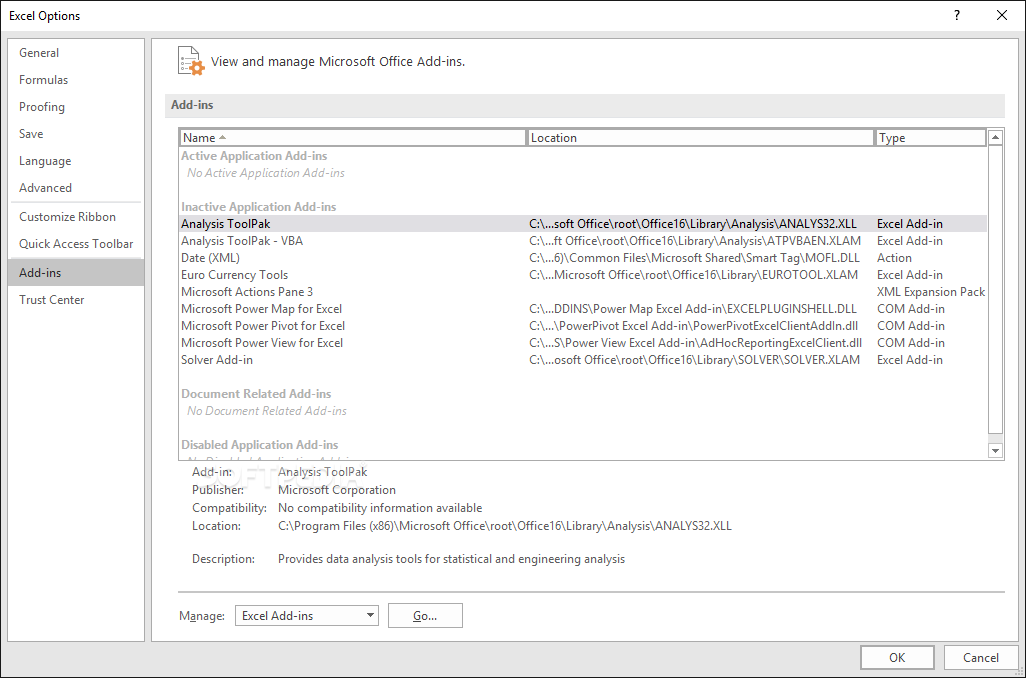Click the Action type cell
Image resolution: width=1026 pixels, height=678 pixels.
pyautogui.click(x=894, y=258)
